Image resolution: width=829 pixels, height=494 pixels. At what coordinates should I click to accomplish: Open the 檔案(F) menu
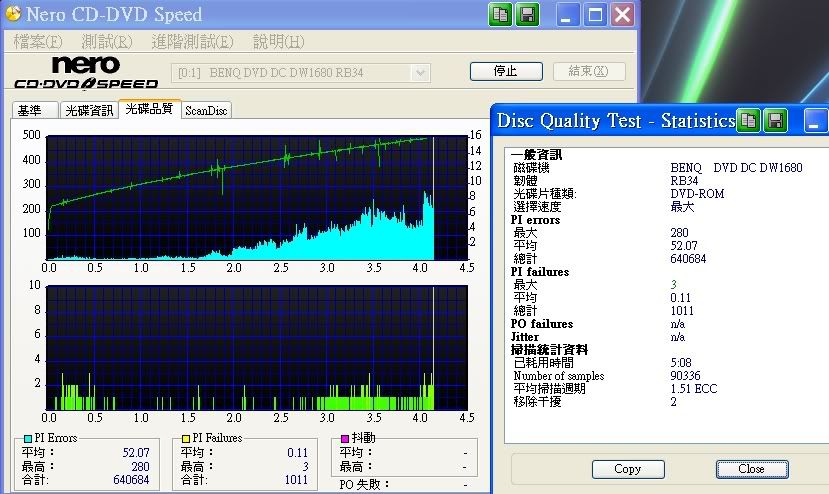pos(38,41)
